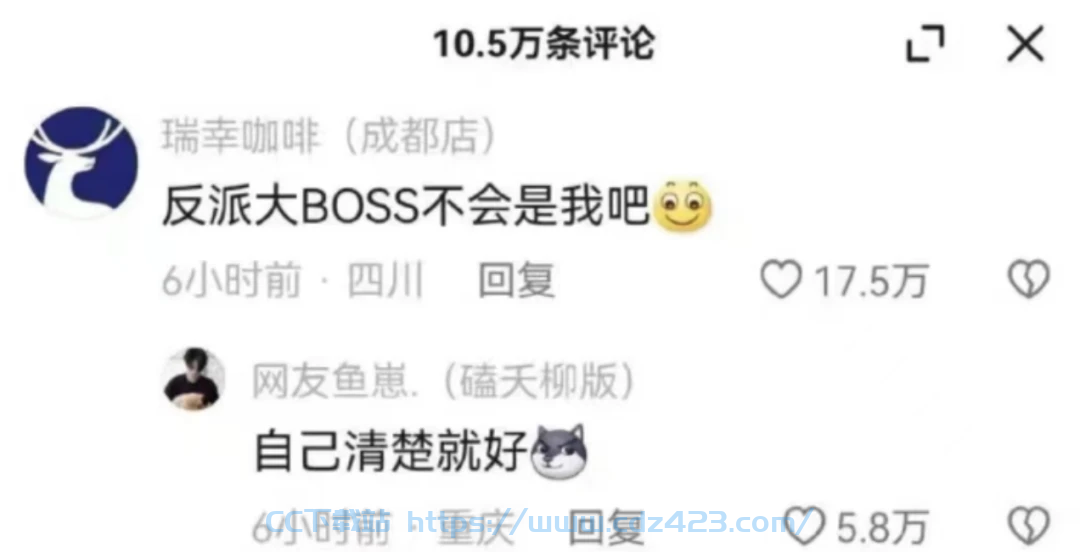Open the username 网友鱼崽.（磕夭柳版）
Viewport: 1080px width, 552px height.
[444, 381]
